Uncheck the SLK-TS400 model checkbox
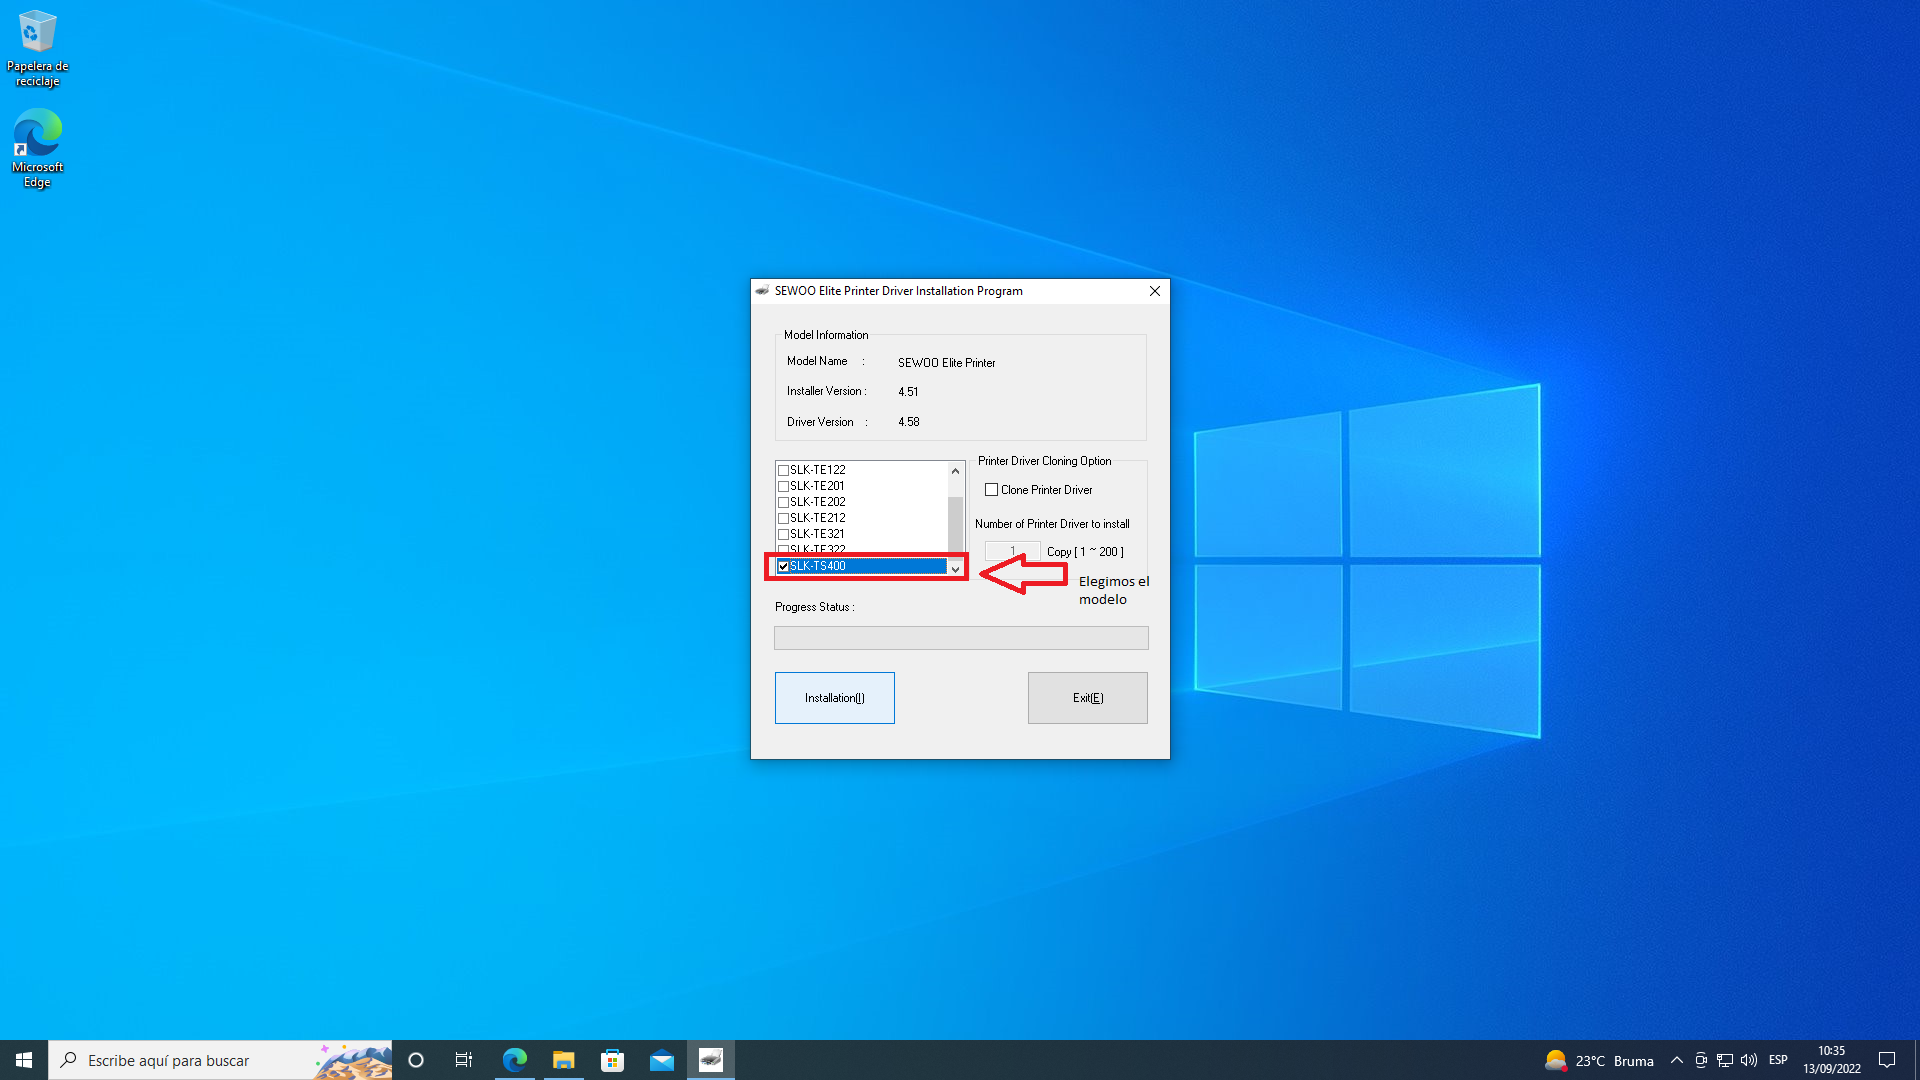Screen dimensions: 1920x1080 (x=784, y=566)
